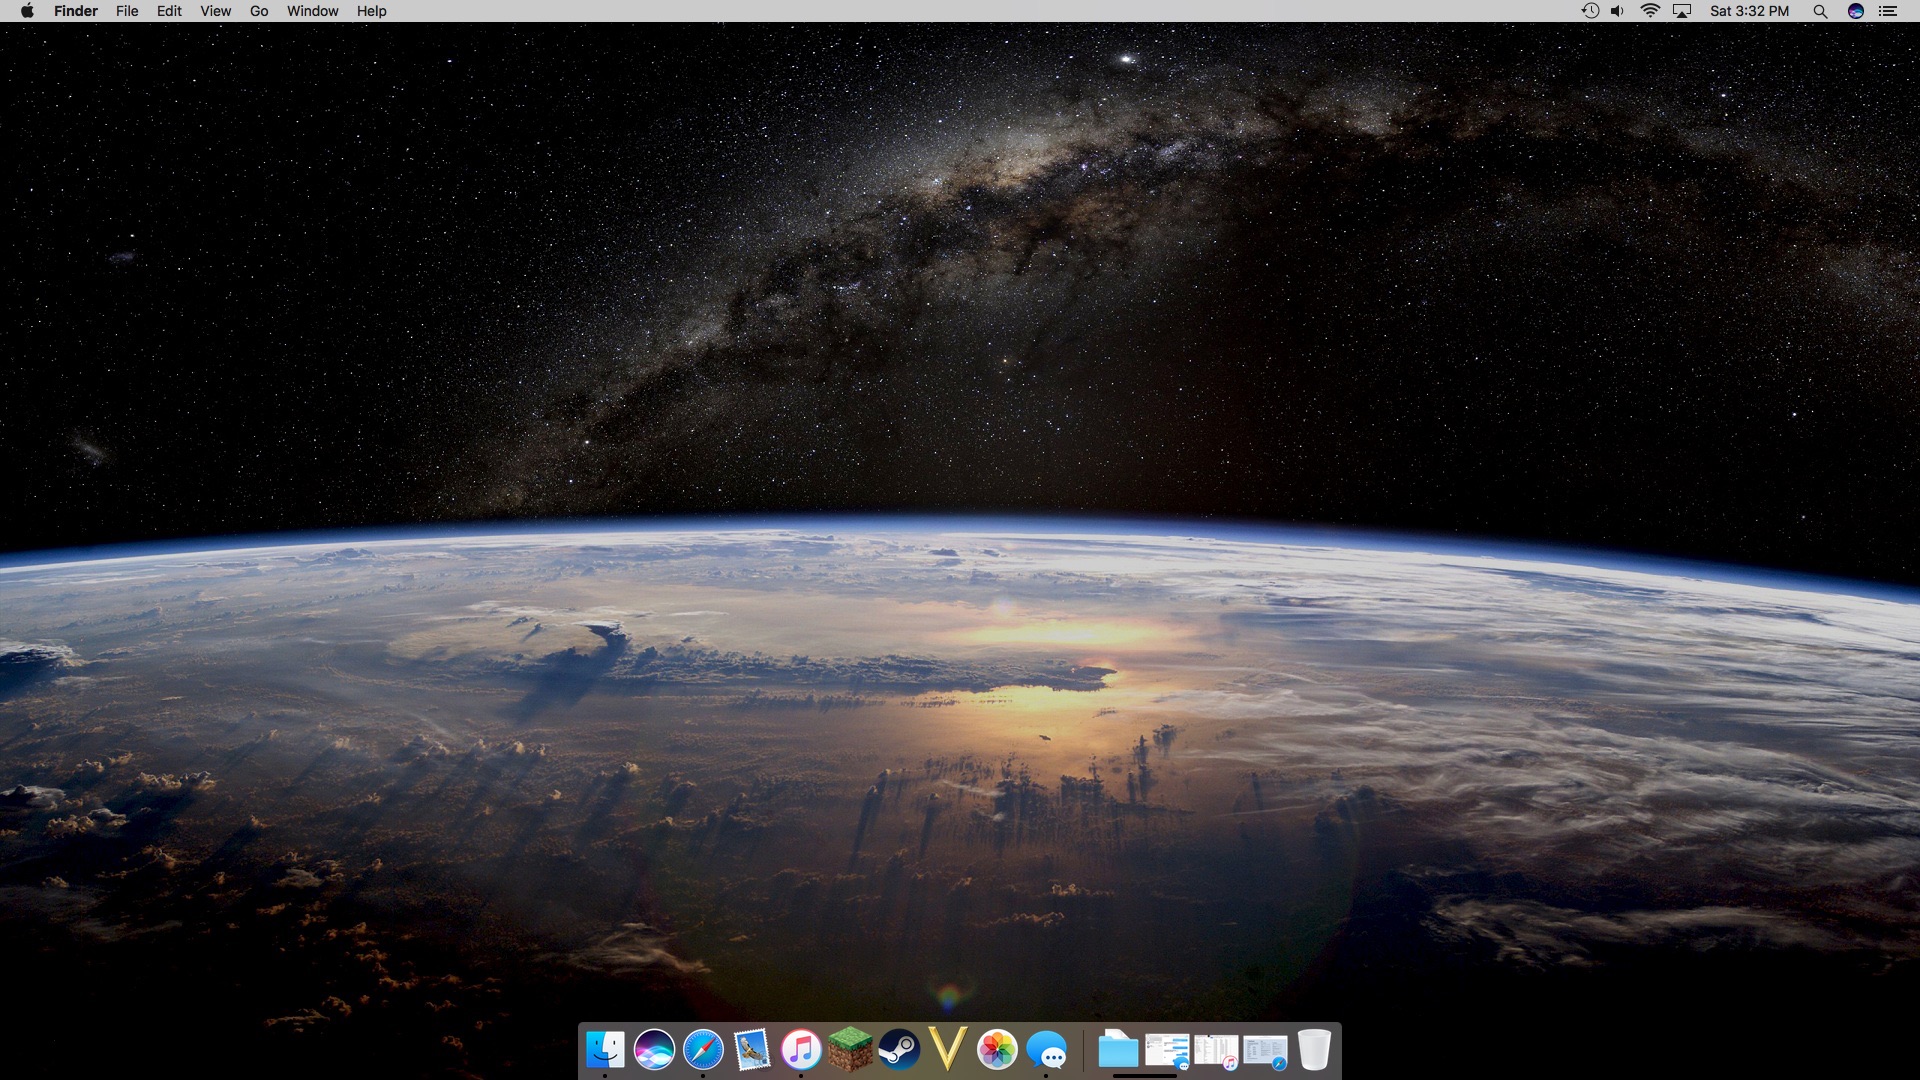This screenshot has height=1080, width=1920.
Task: Open Safari from the Dock
Action: point(703,1050)
